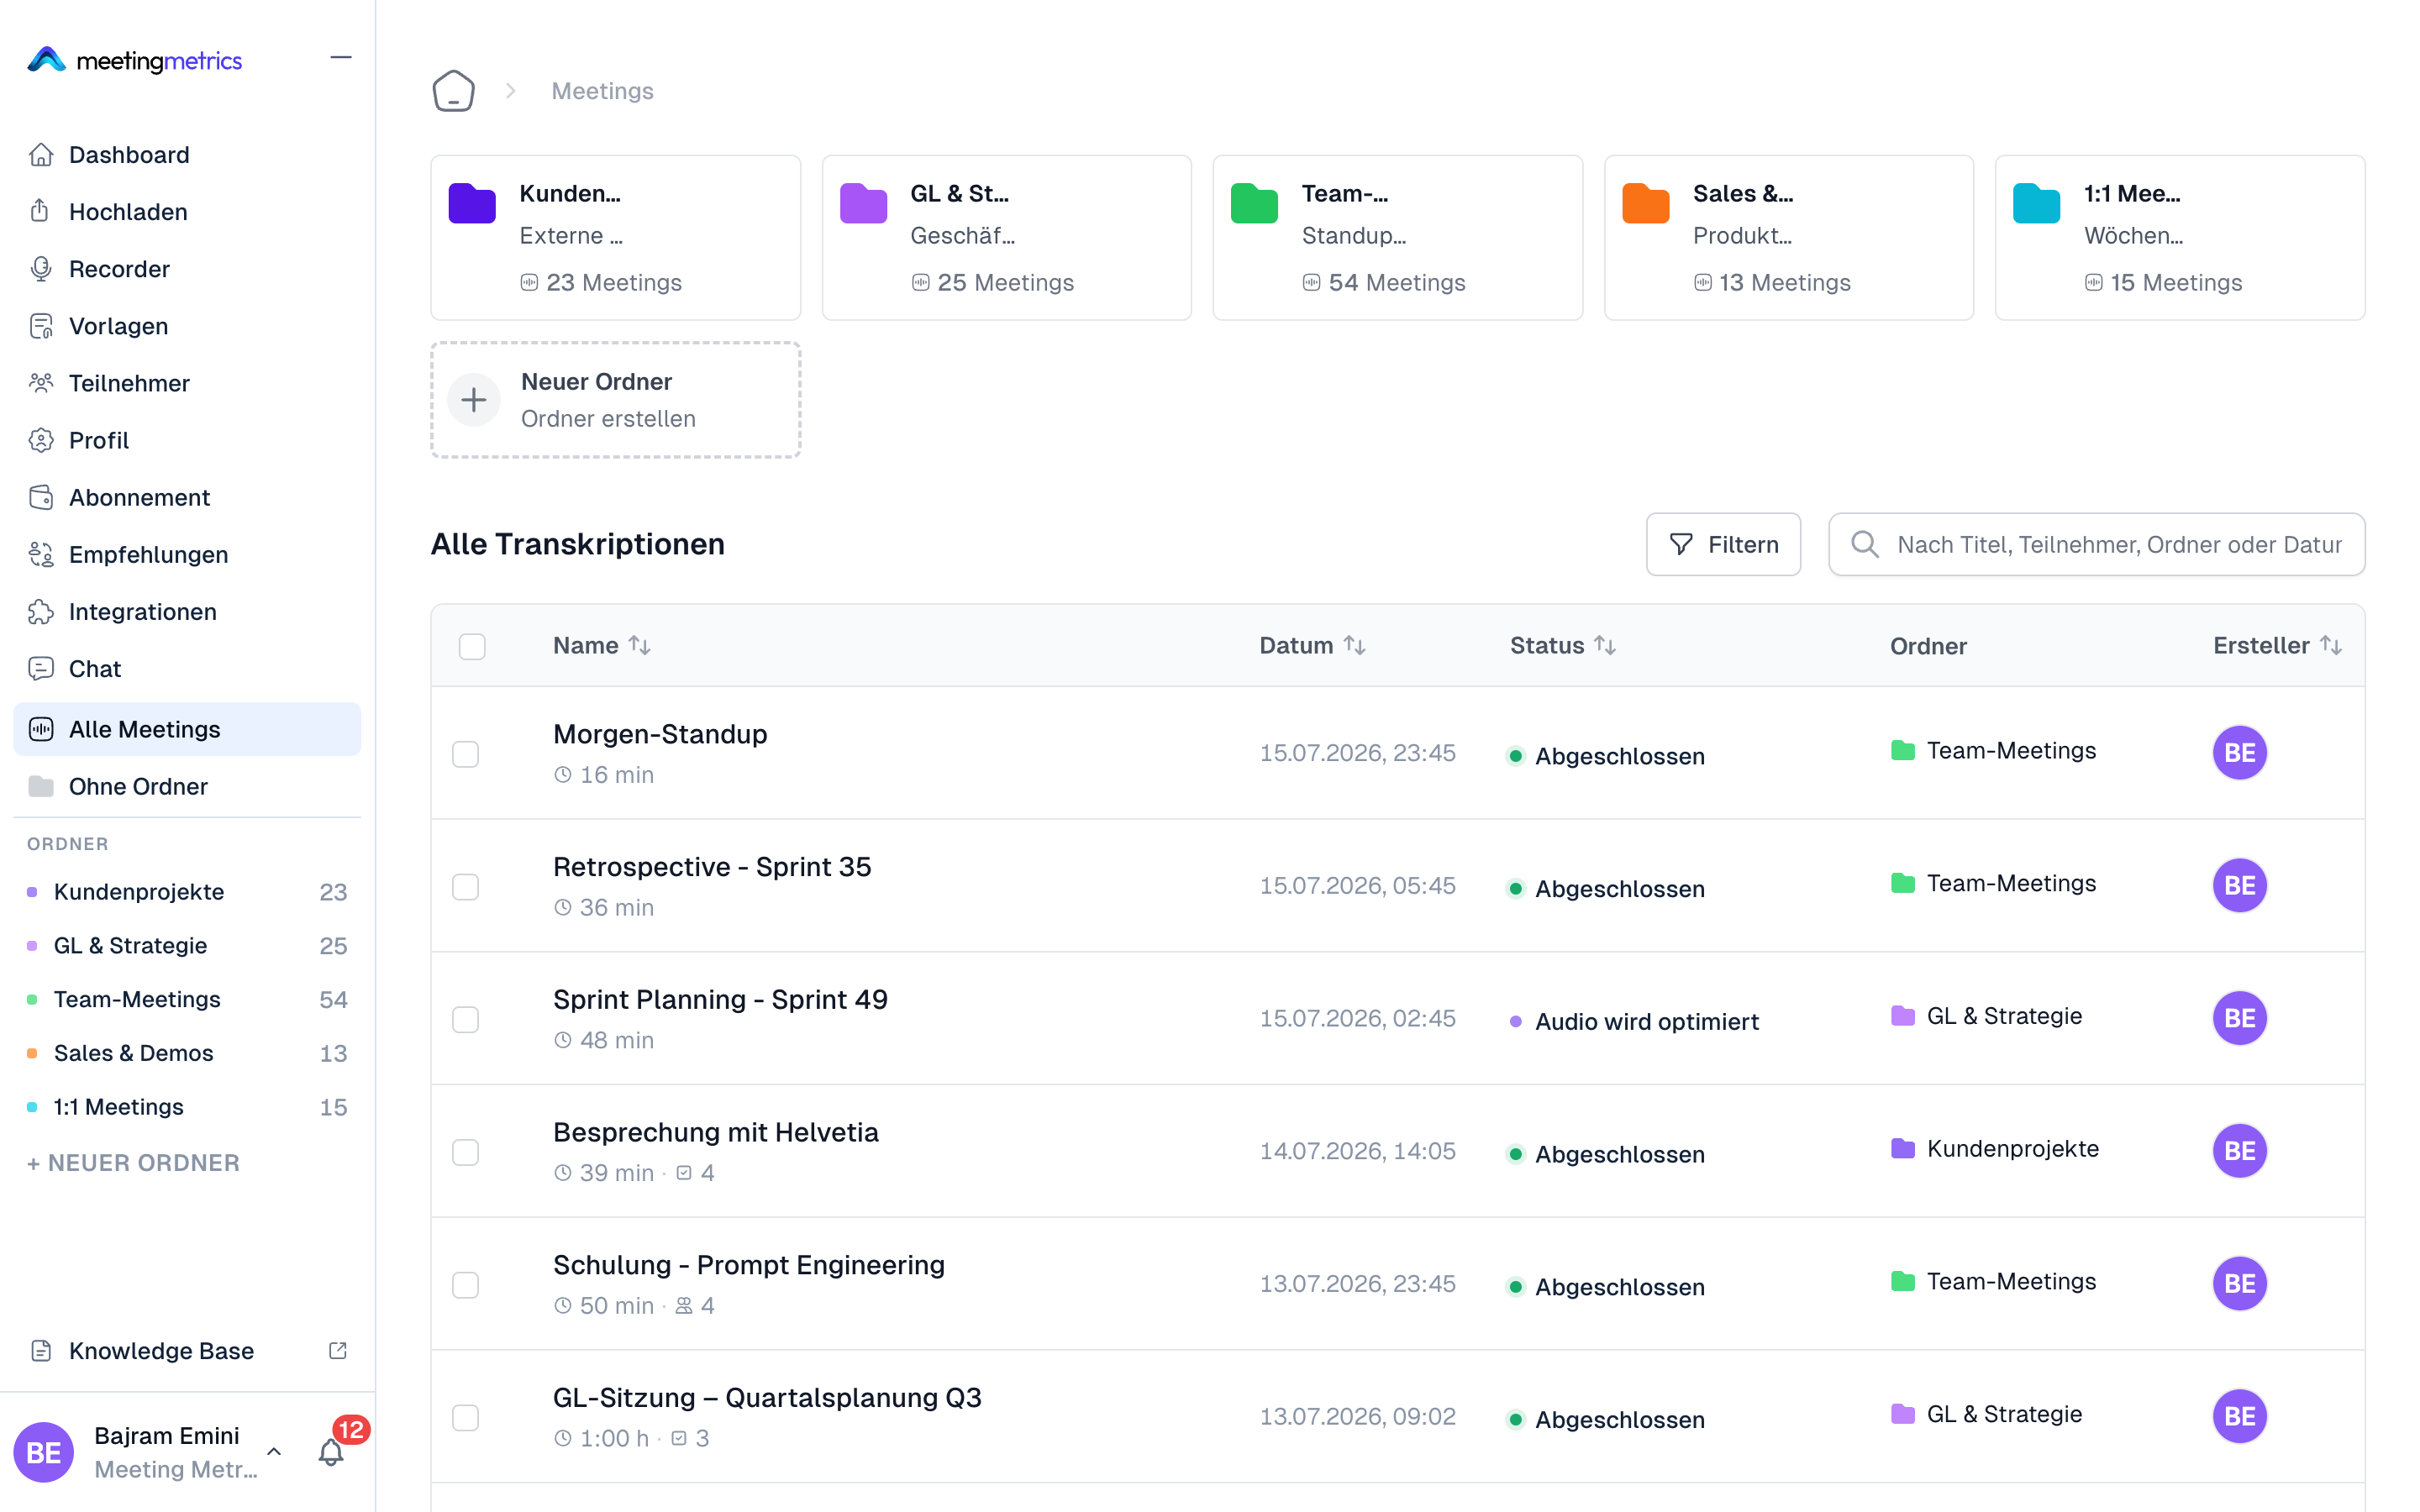Check the Sprint Planning - Sprint 49 checkbox
Viewport: 2420px width, 1512px height.
tap(465, 1020)
